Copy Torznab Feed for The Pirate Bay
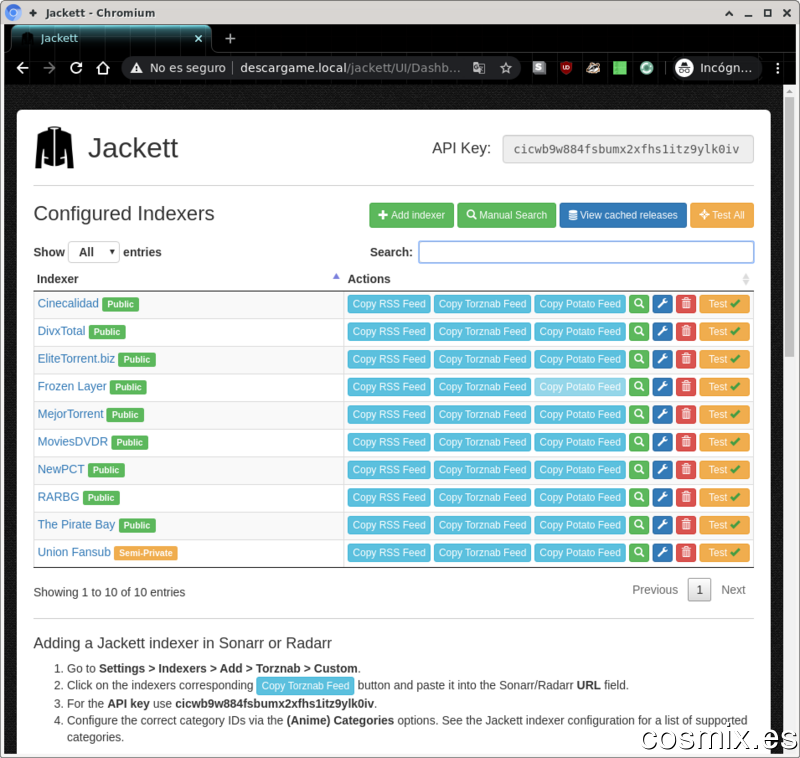 coord(482,525)
